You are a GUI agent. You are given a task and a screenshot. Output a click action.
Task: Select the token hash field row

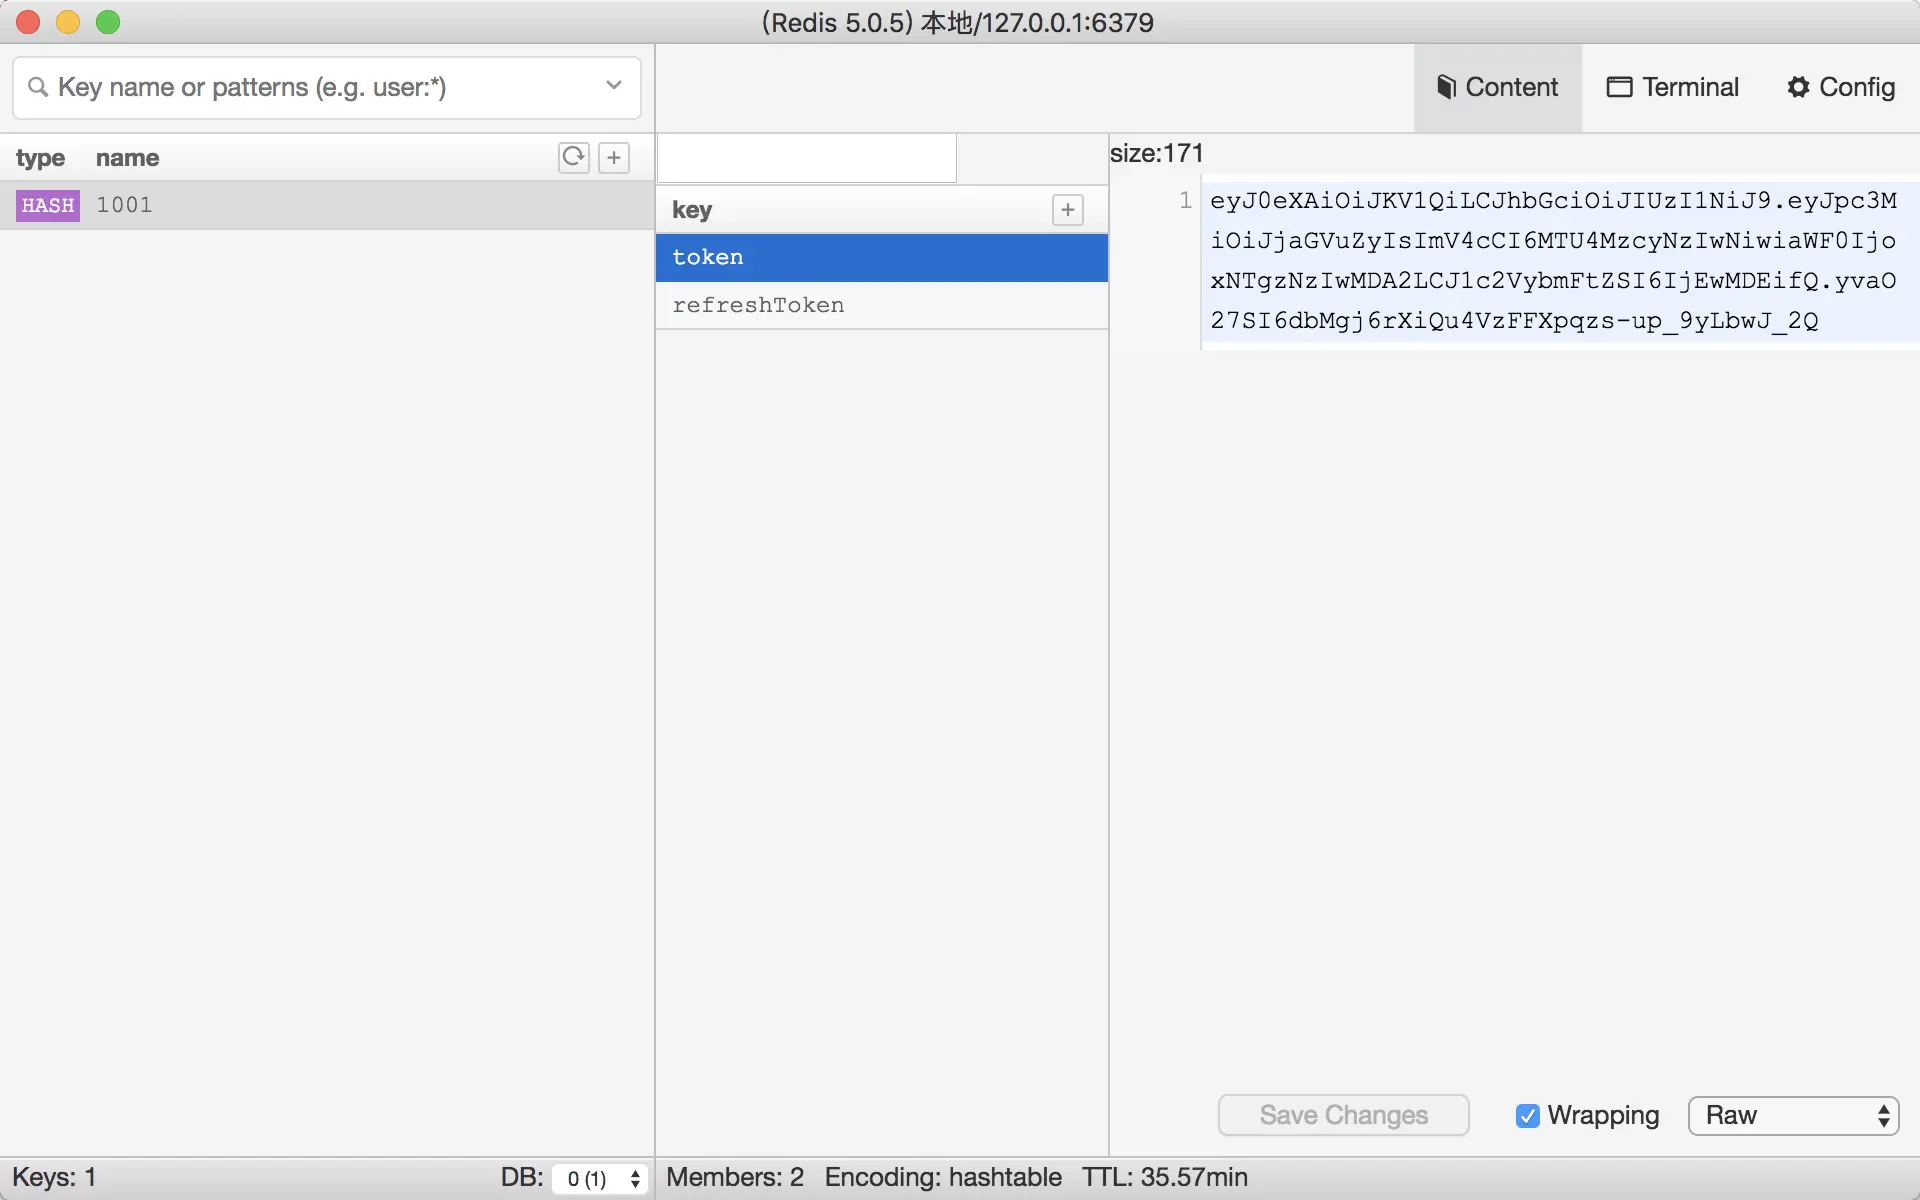[x=880, y=257]
